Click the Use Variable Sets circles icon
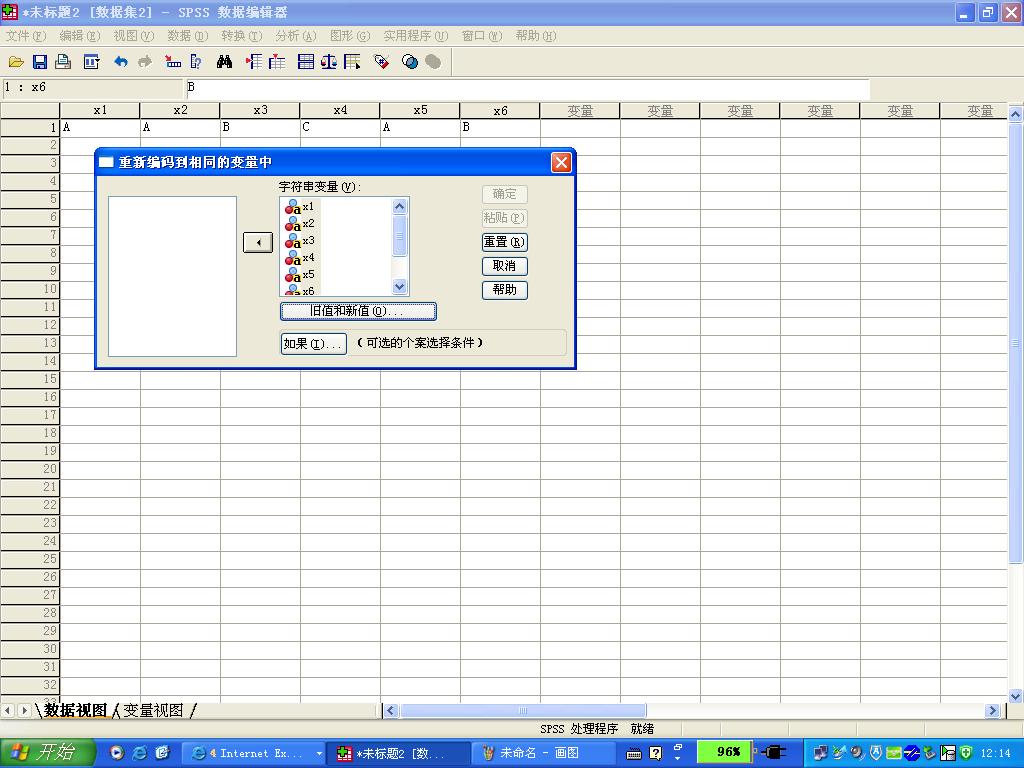 click(x=409, y=62)
